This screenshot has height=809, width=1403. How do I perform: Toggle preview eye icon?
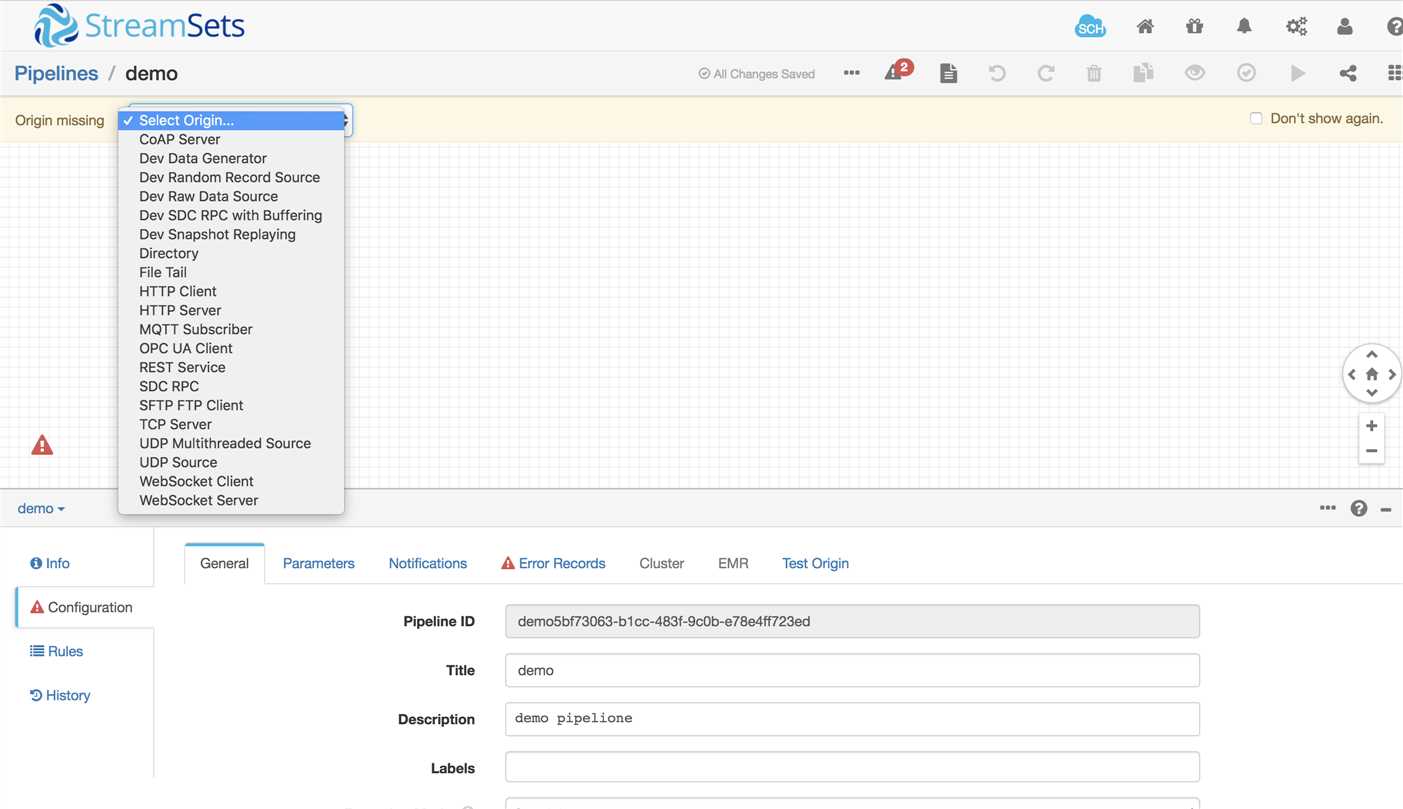click(1195, 72)
